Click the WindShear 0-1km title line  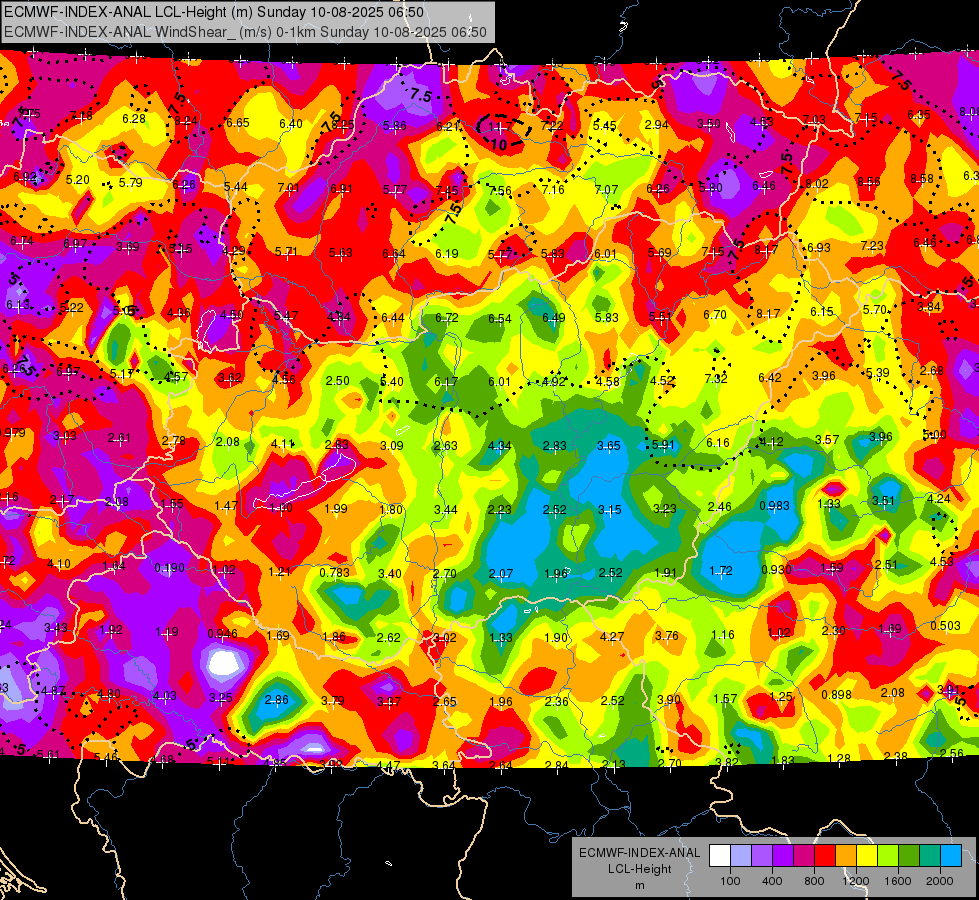tap(245, 32)
